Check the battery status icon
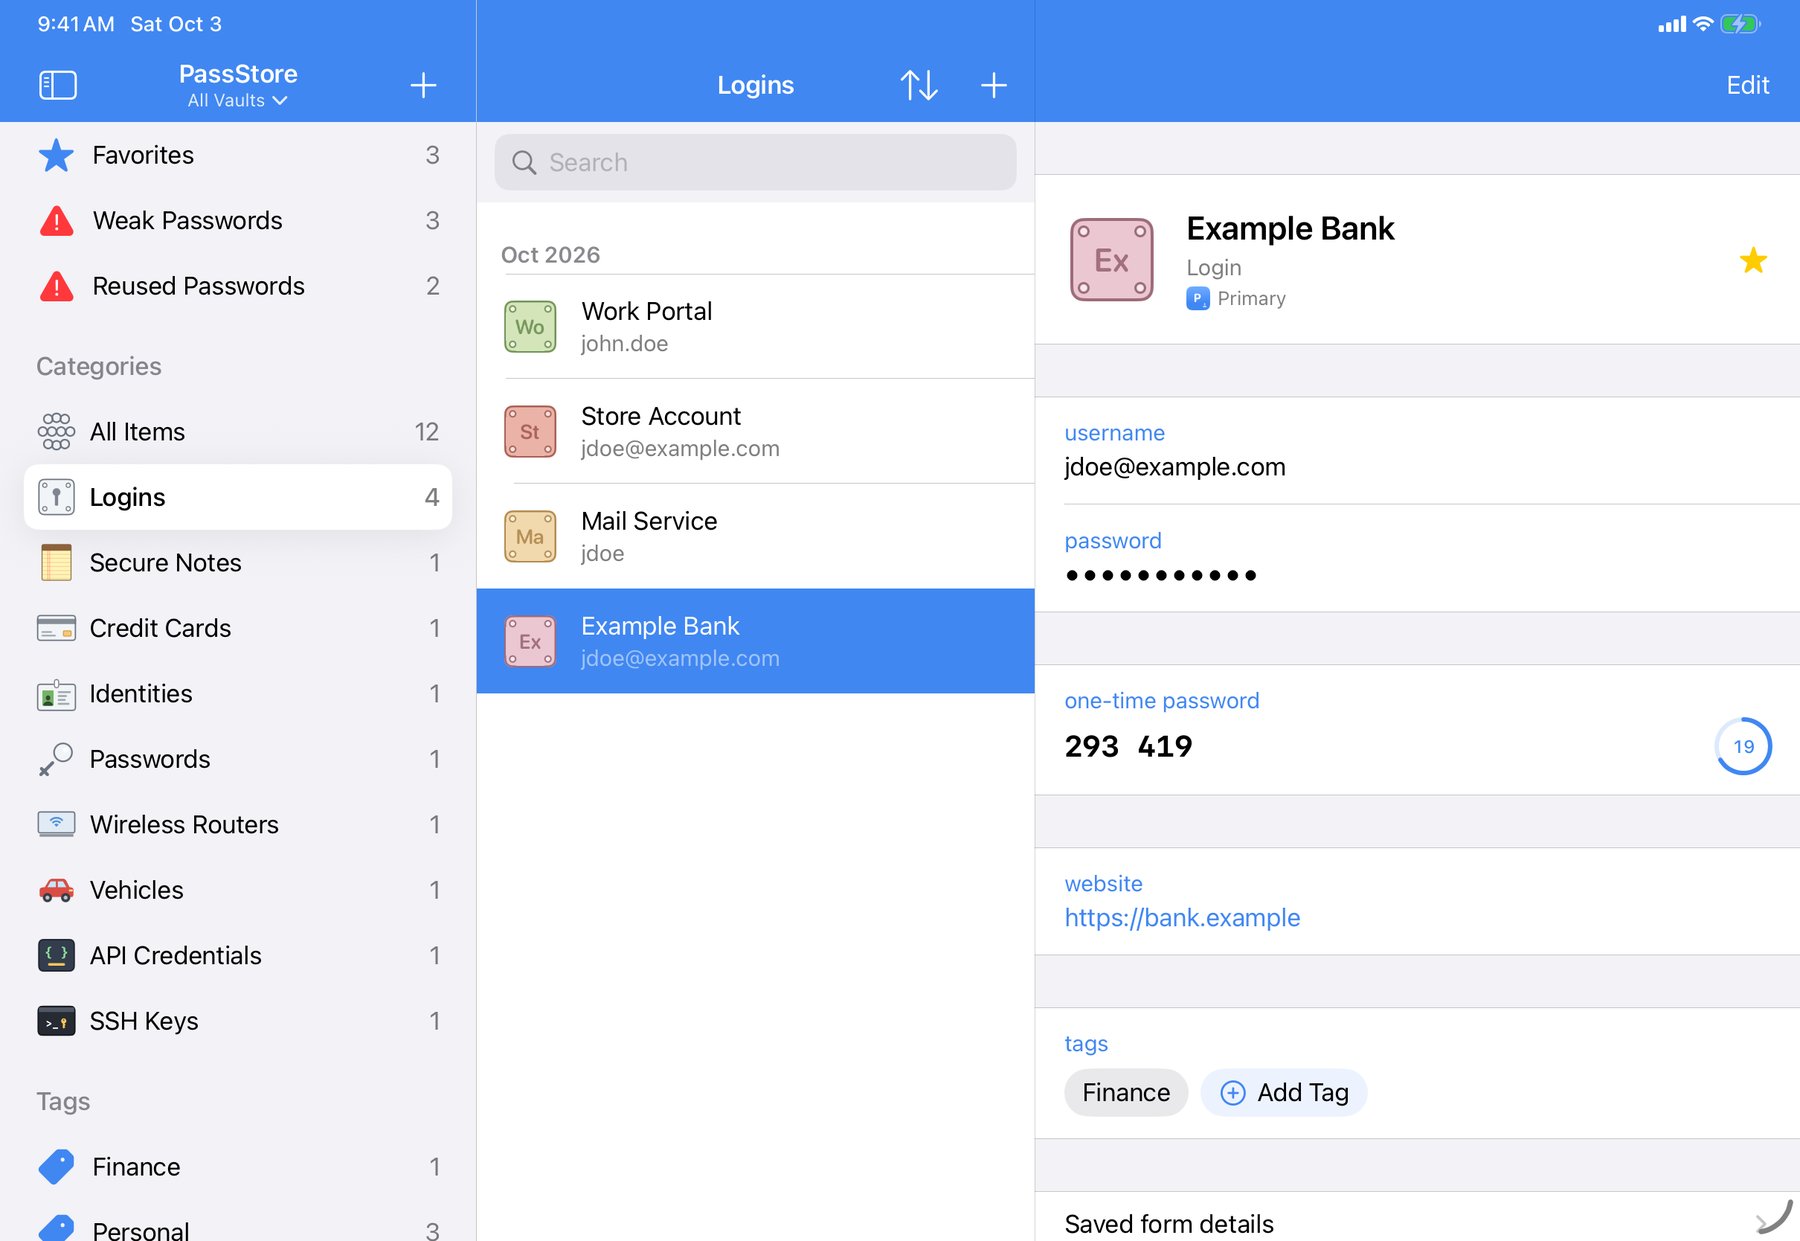Viewport: 1800px width, 1241px height. pyautogui.click(x=1741, y=24)
